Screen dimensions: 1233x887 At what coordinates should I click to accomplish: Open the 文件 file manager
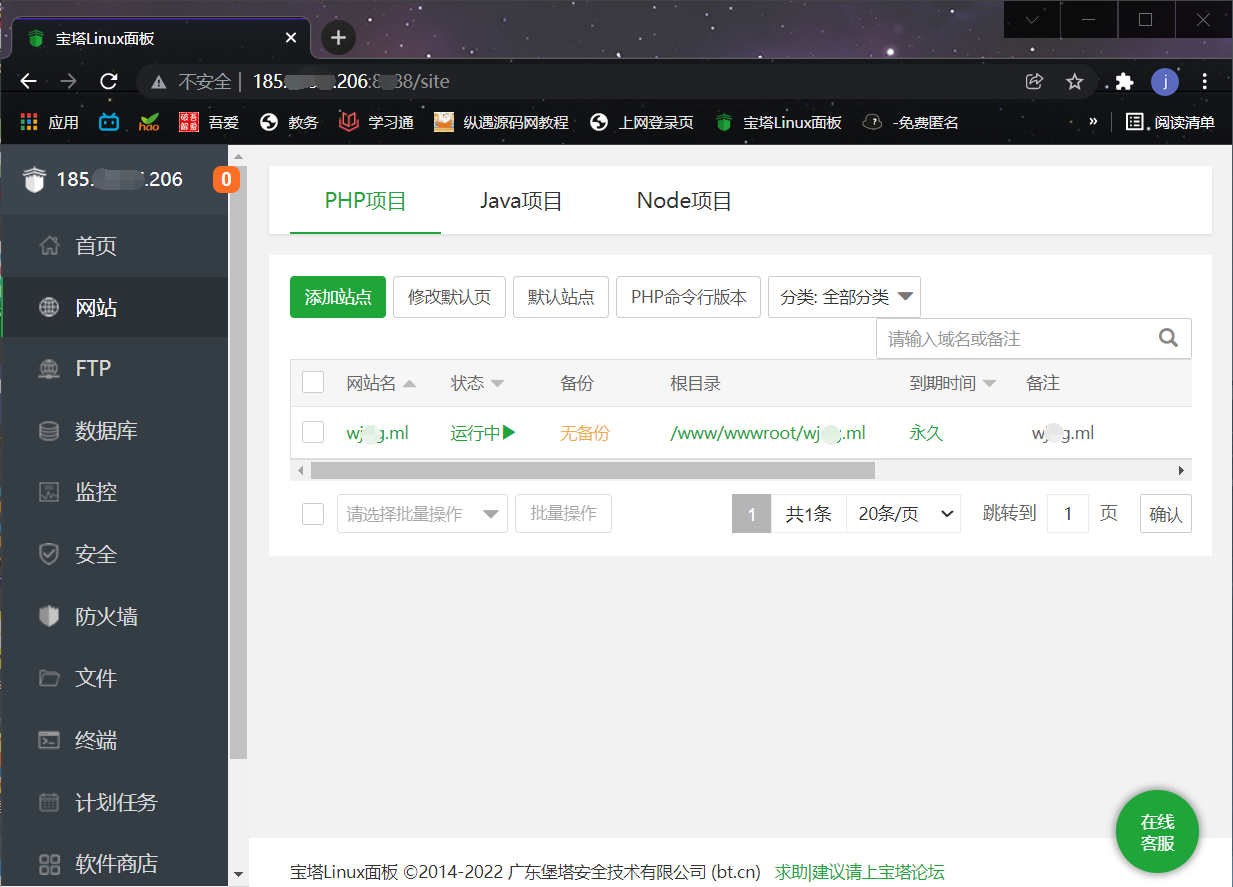click(x=114, y=678)
